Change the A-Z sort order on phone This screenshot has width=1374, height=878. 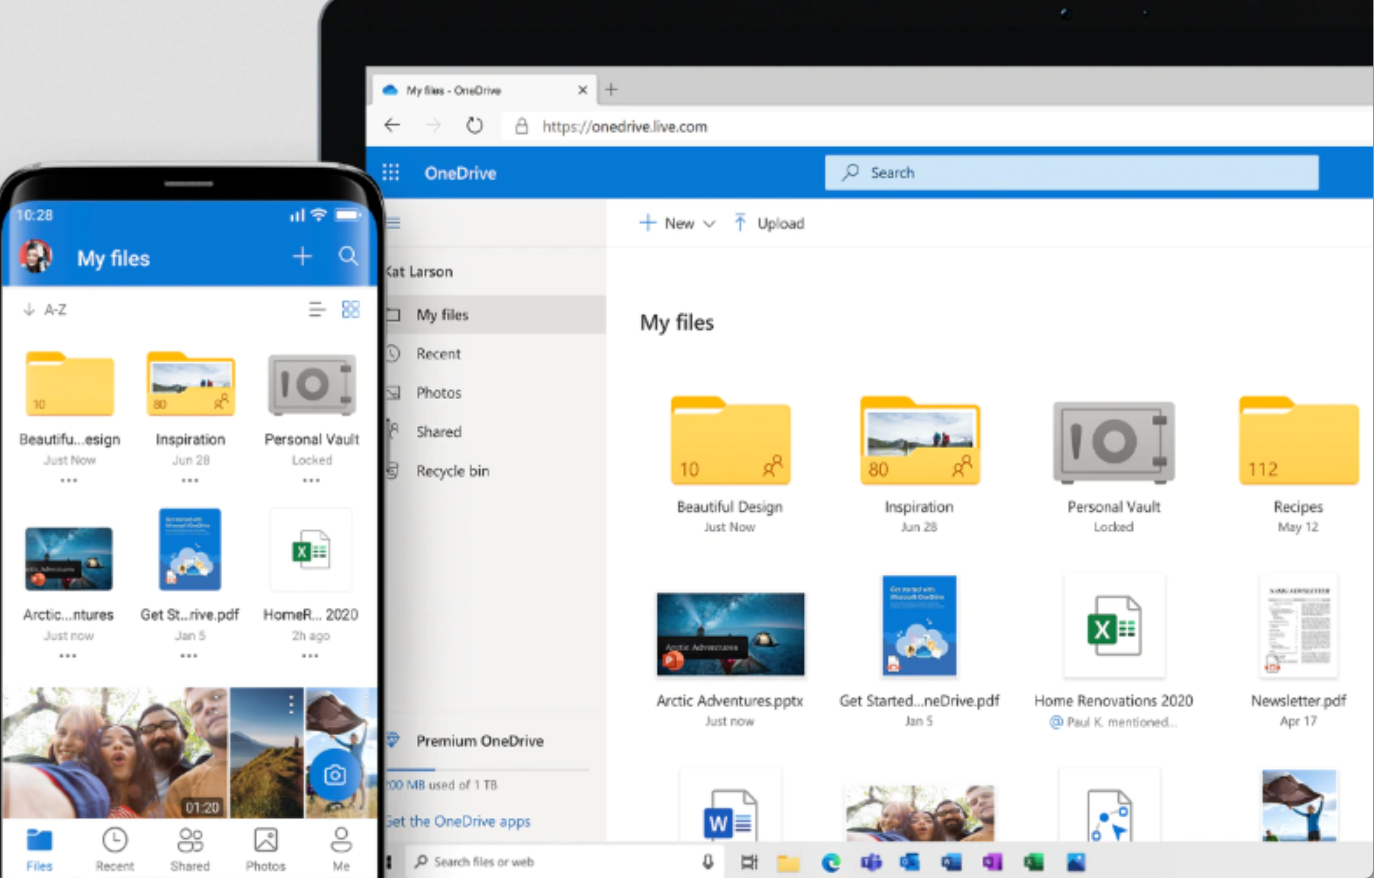pos(45,310)
